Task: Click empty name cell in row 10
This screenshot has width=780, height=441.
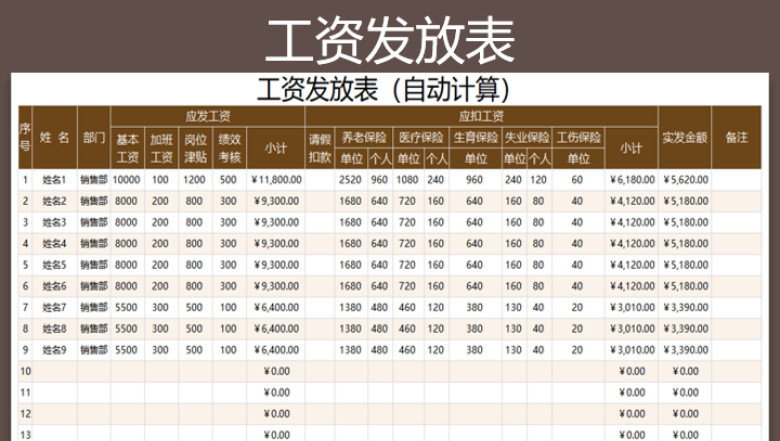Action: click(55, 371)
